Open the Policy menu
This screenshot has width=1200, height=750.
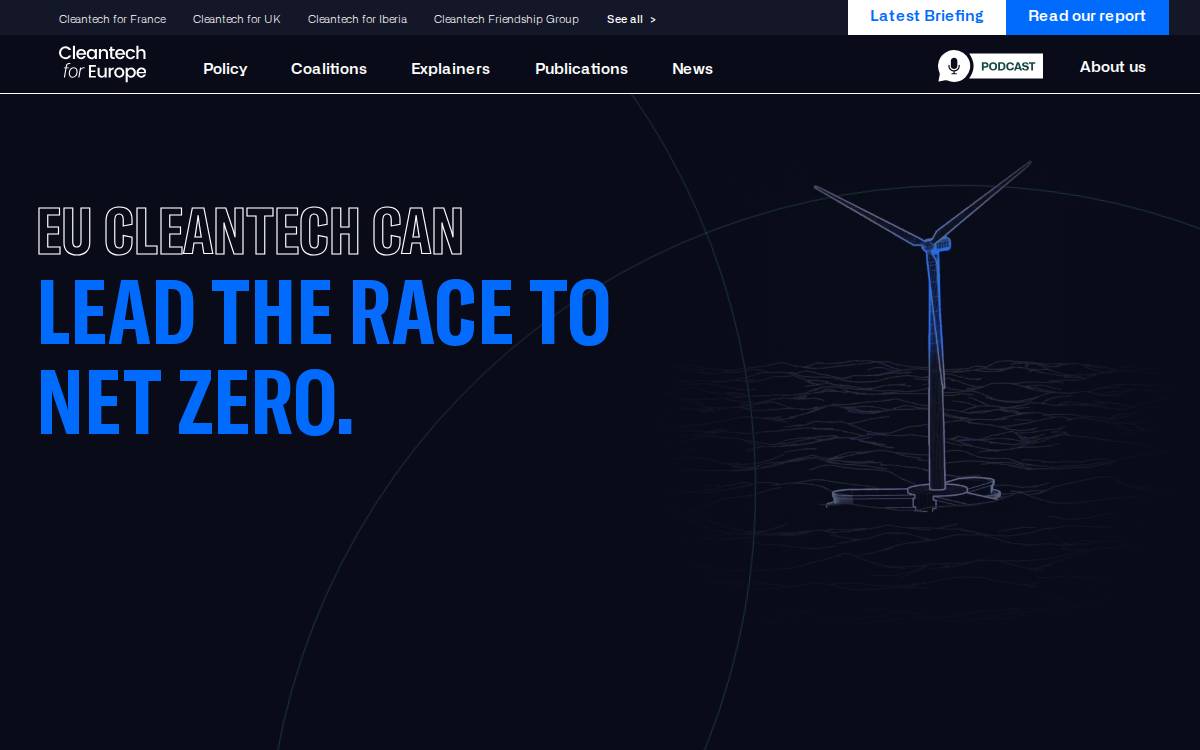point(225,69)
